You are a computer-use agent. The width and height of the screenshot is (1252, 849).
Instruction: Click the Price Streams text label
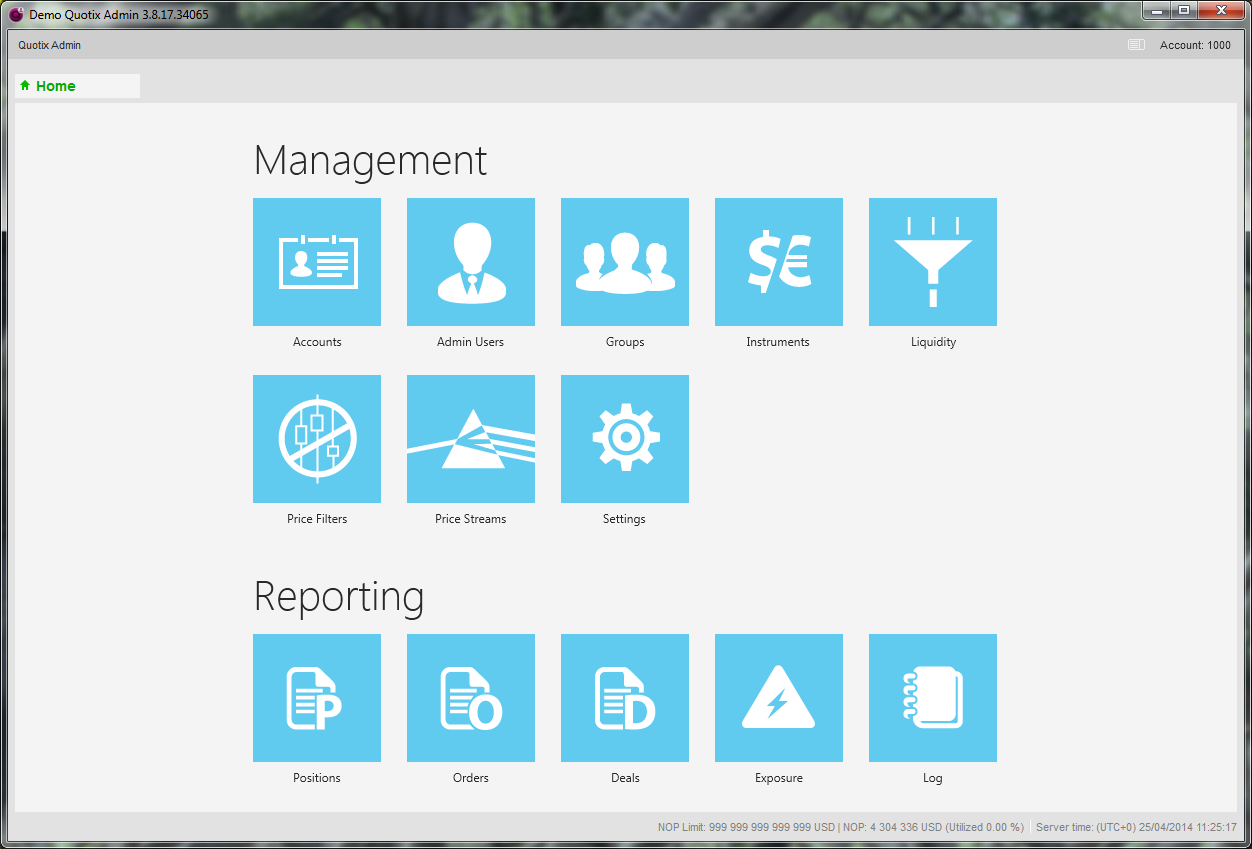pyautogui.click(x=471, y=519)
